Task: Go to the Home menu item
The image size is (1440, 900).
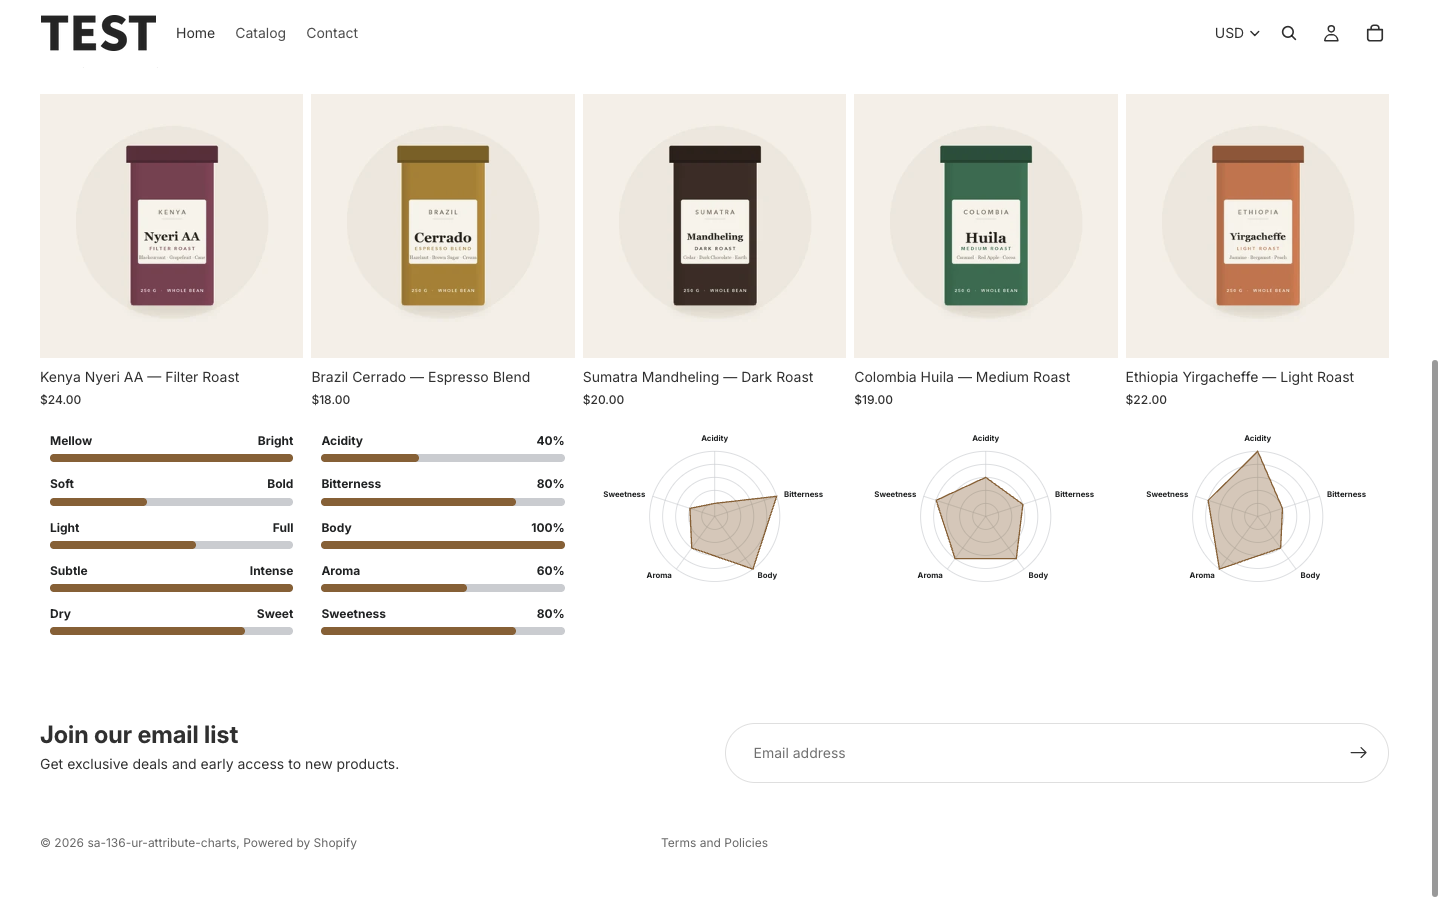Action: [195, 33]
